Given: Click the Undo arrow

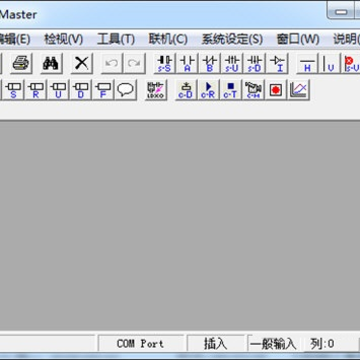Looking at the screenshot, I should pyautogui.click(x=112, y=63).
